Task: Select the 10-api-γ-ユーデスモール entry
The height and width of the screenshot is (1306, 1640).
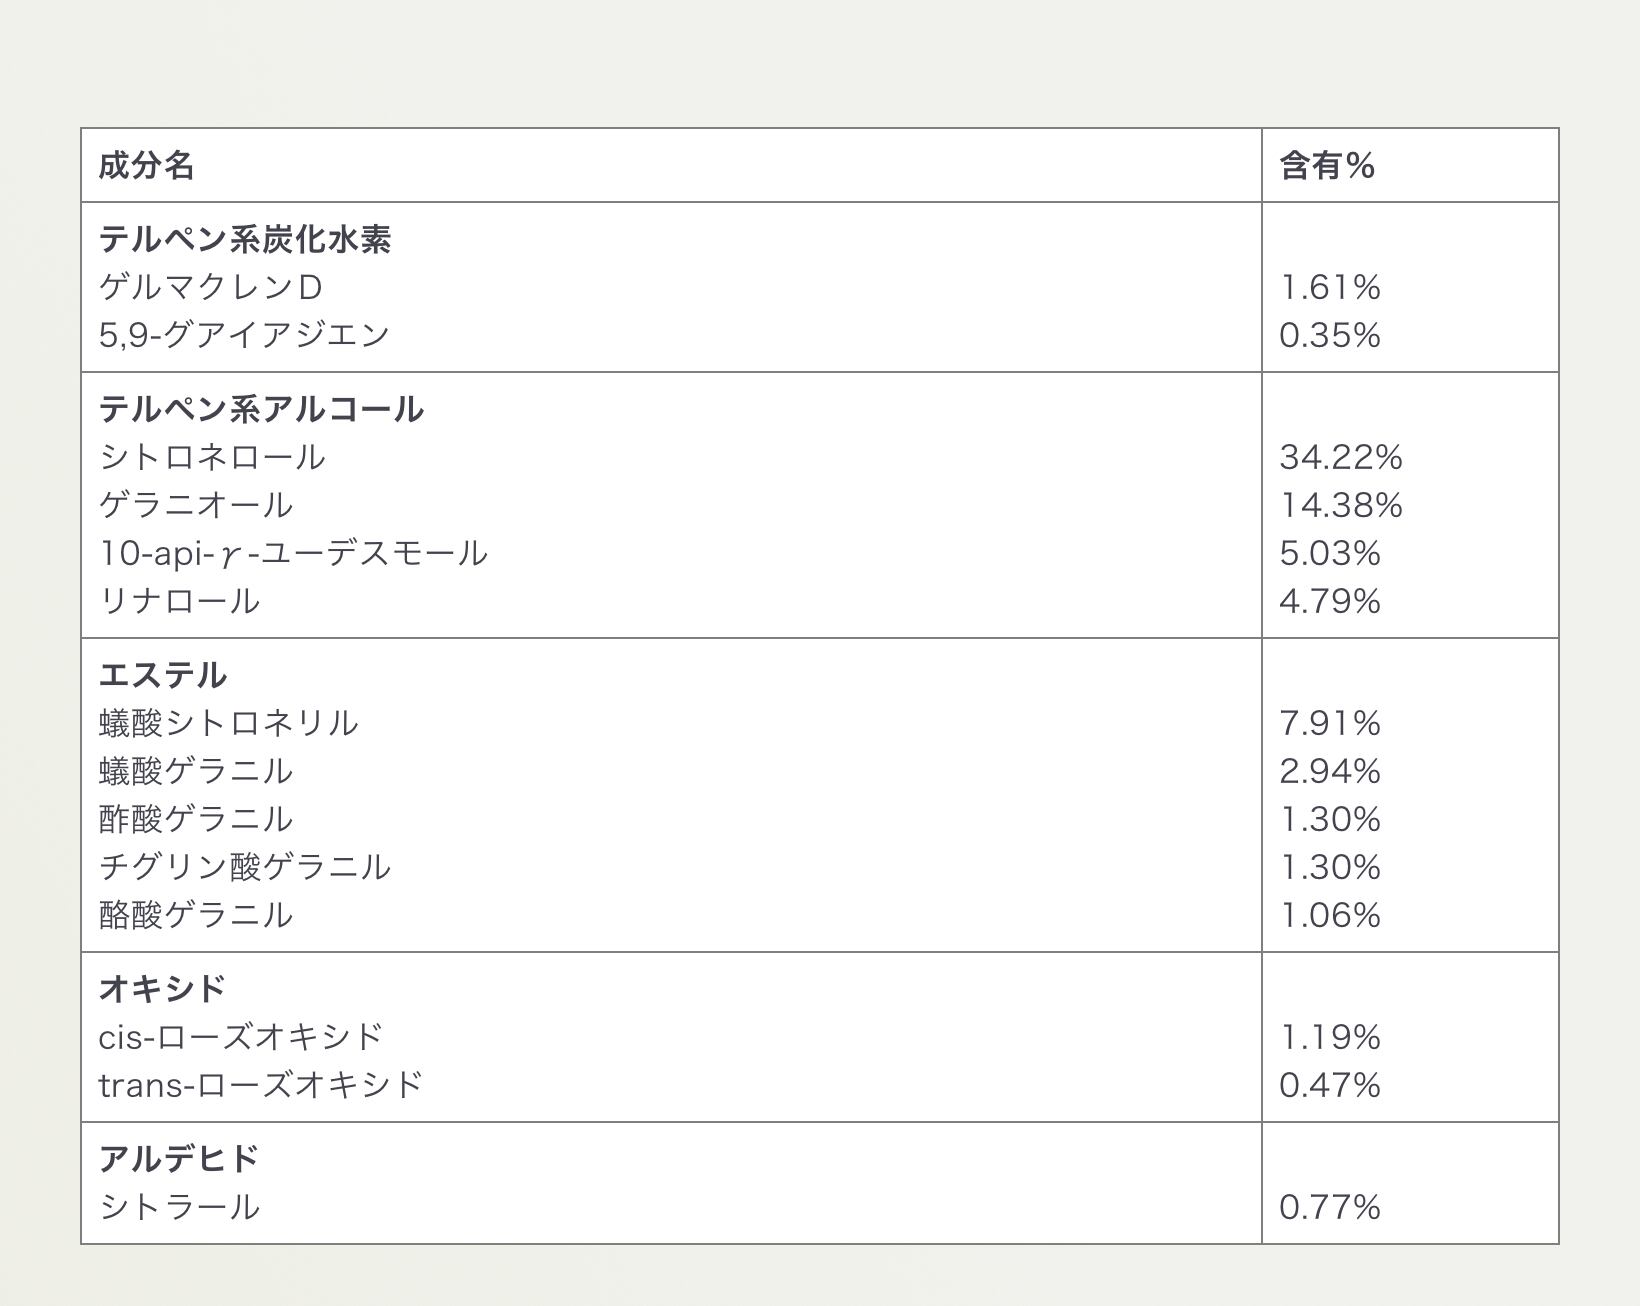Action: pos(293,553)
